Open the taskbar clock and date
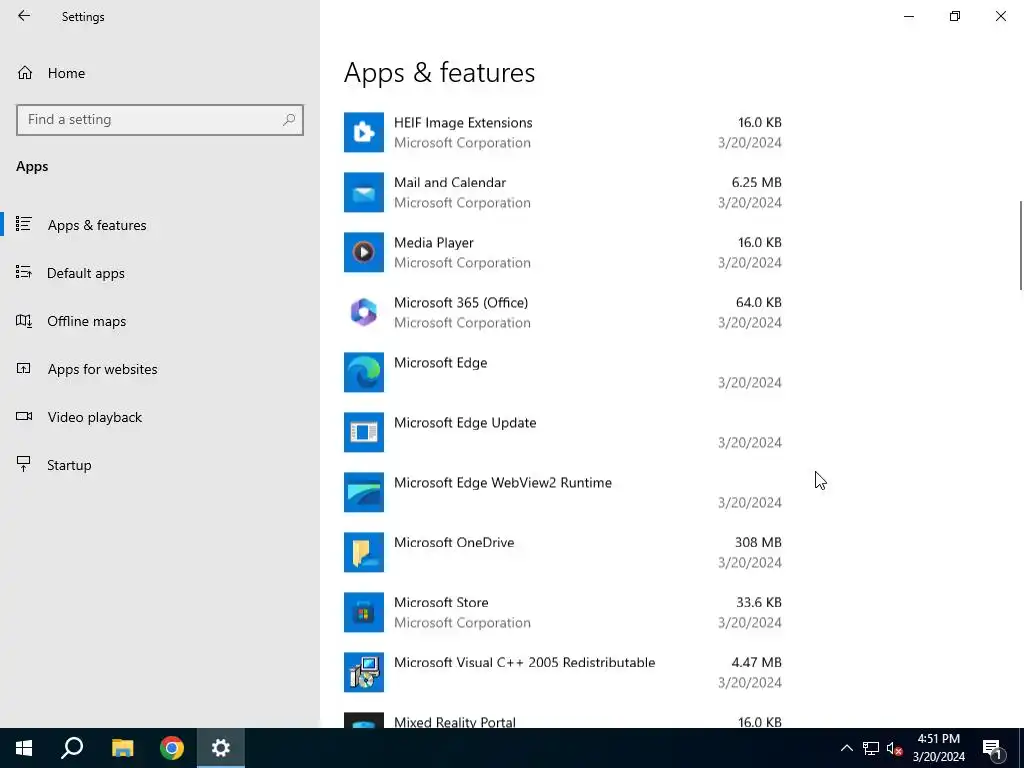Screen dimensions: 1024x768 (938, 748)
